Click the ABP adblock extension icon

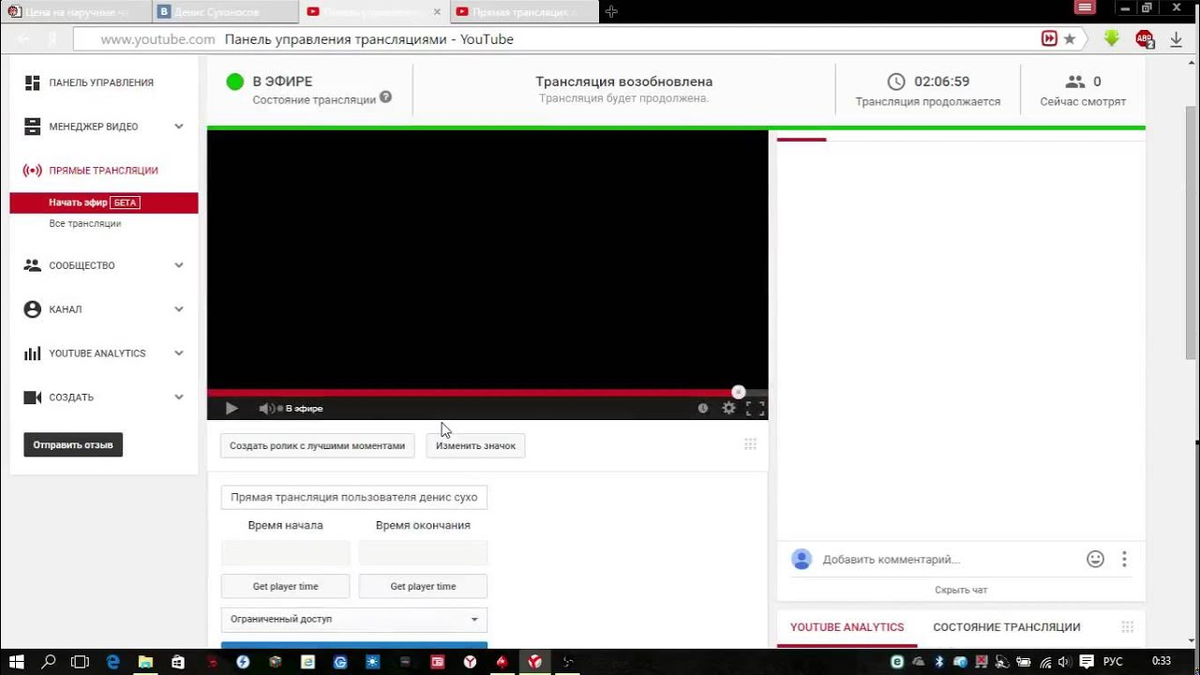coord(1145,39)
